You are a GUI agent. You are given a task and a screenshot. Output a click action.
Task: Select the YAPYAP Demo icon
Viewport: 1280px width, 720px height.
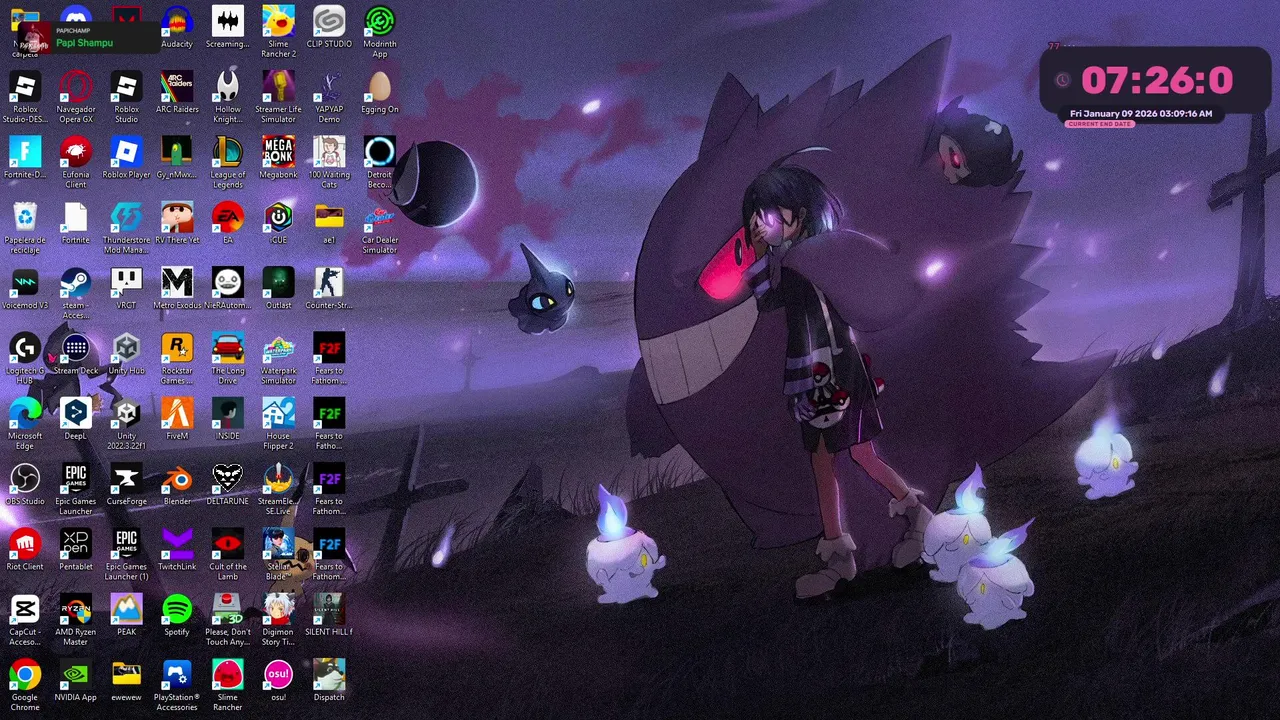coord(329,86)
